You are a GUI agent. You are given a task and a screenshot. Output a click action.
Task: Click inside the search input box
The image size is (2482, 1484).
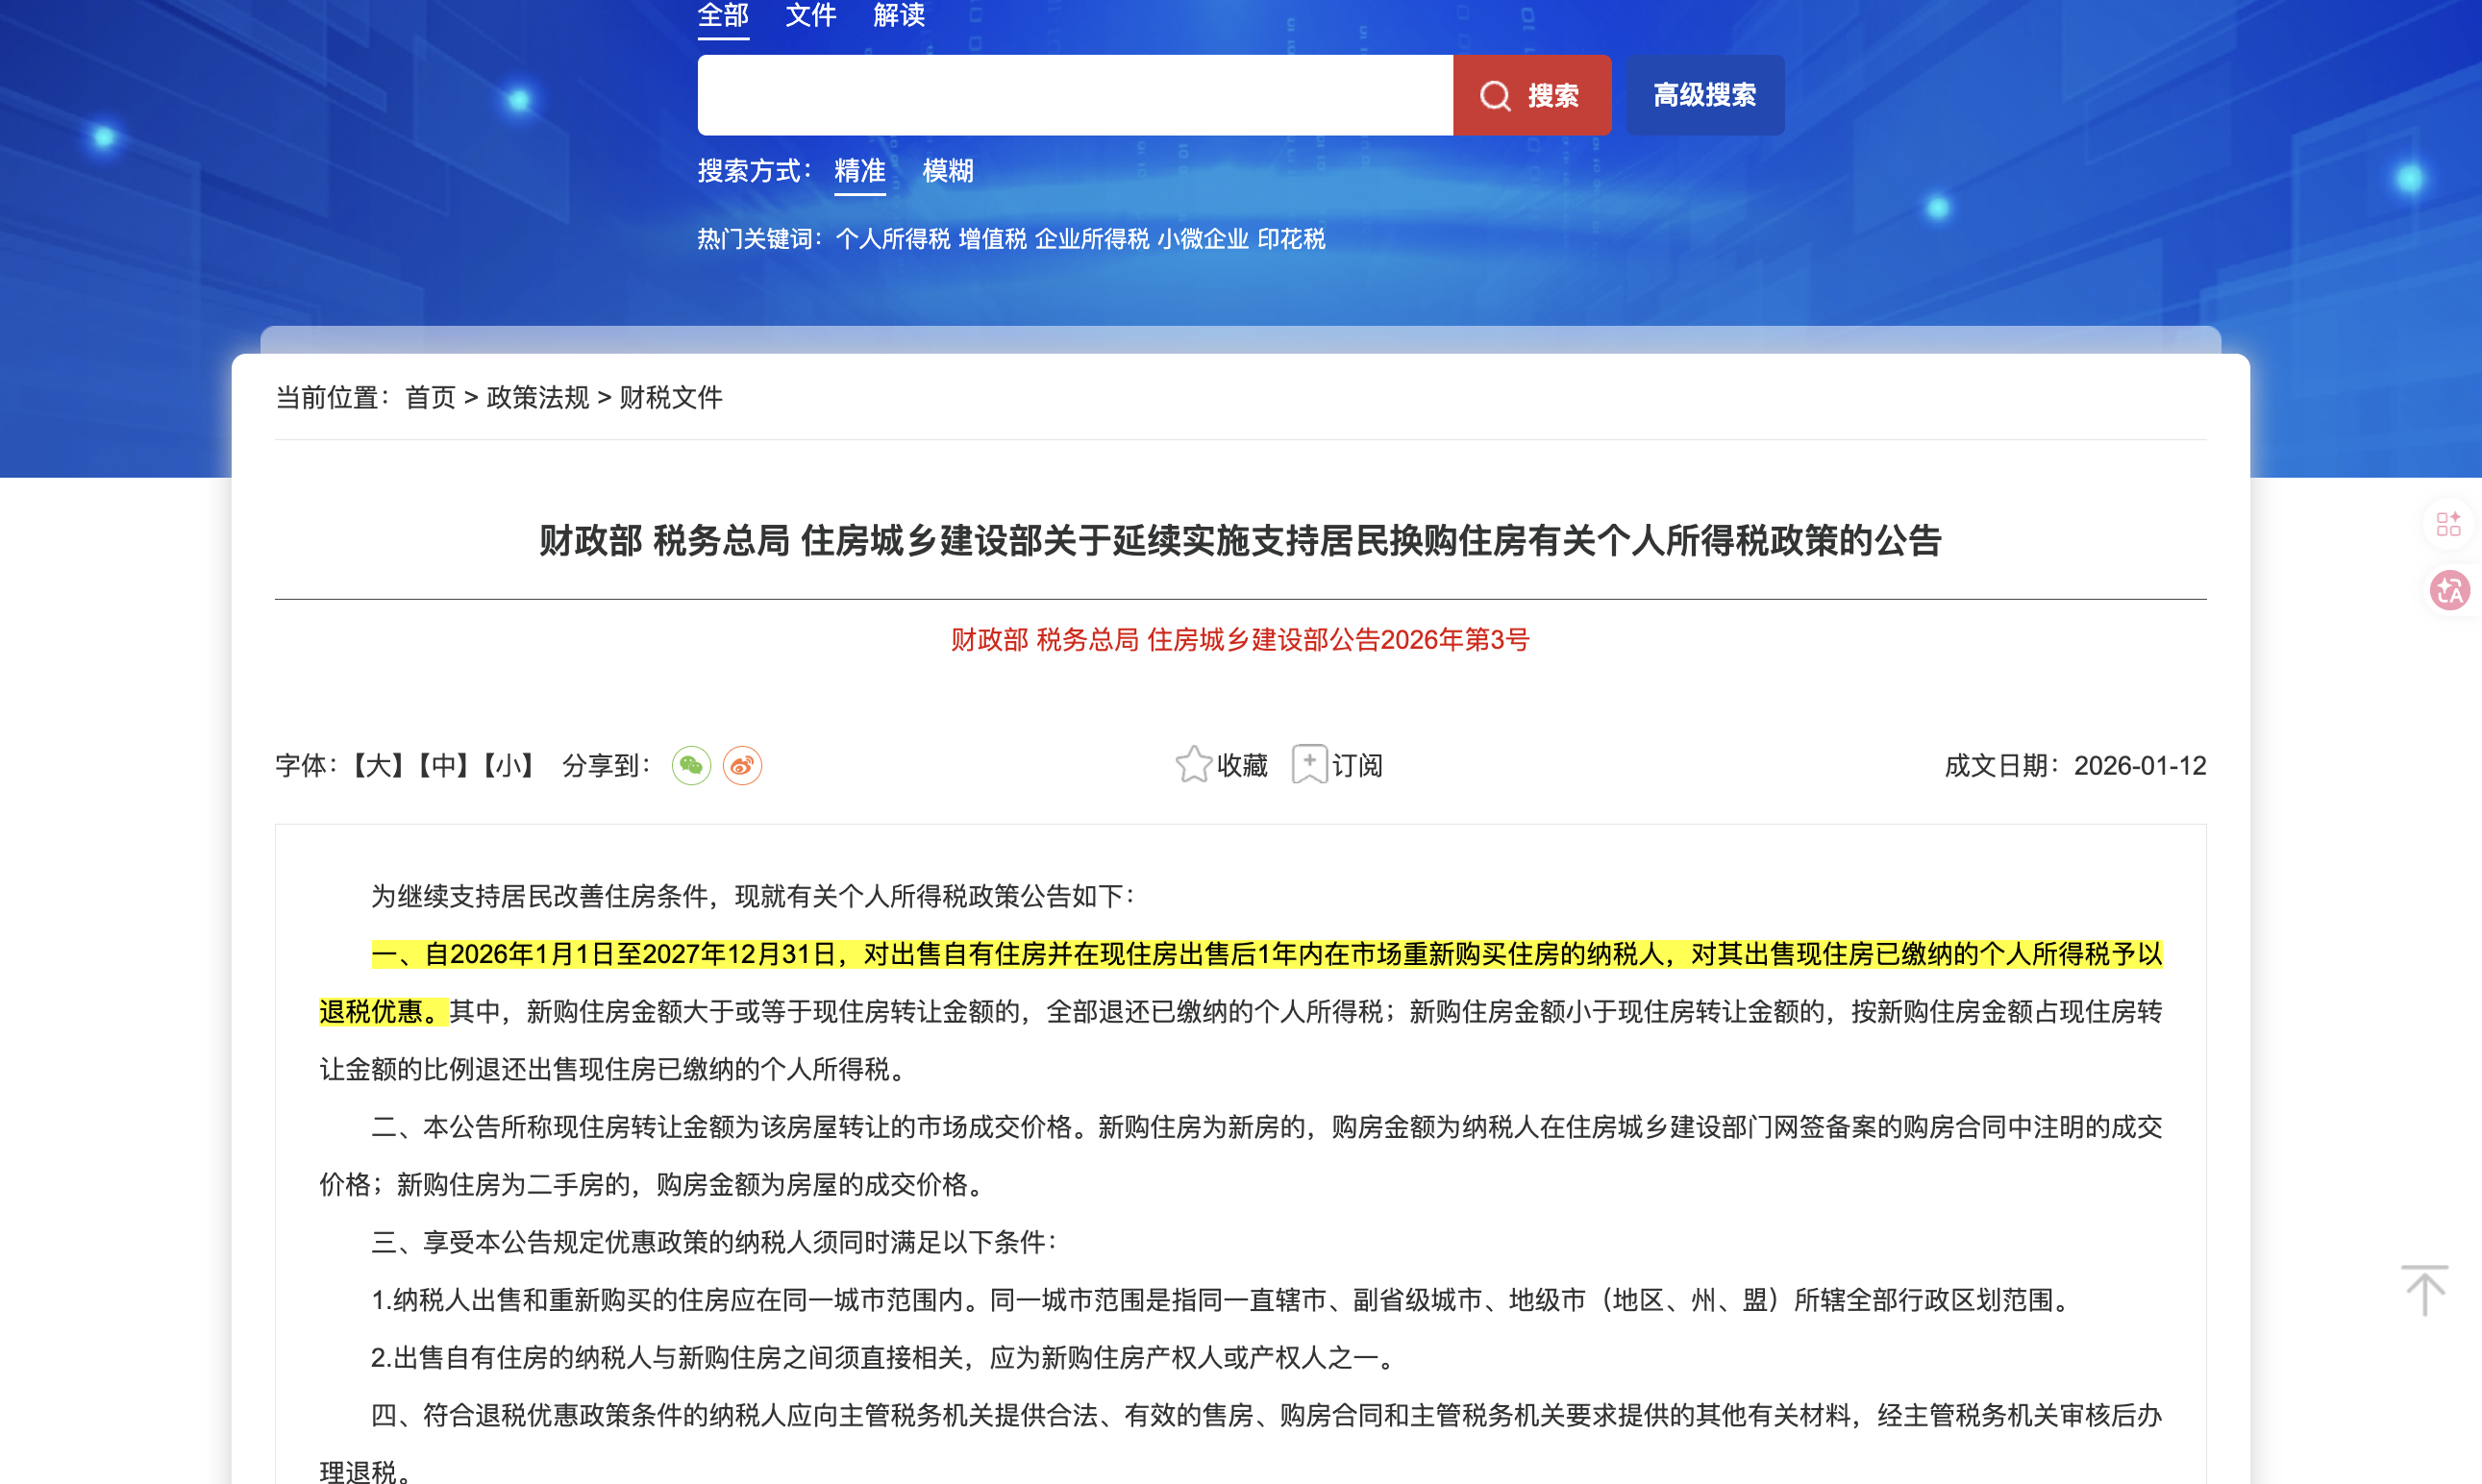click(x=1070, y=95)
